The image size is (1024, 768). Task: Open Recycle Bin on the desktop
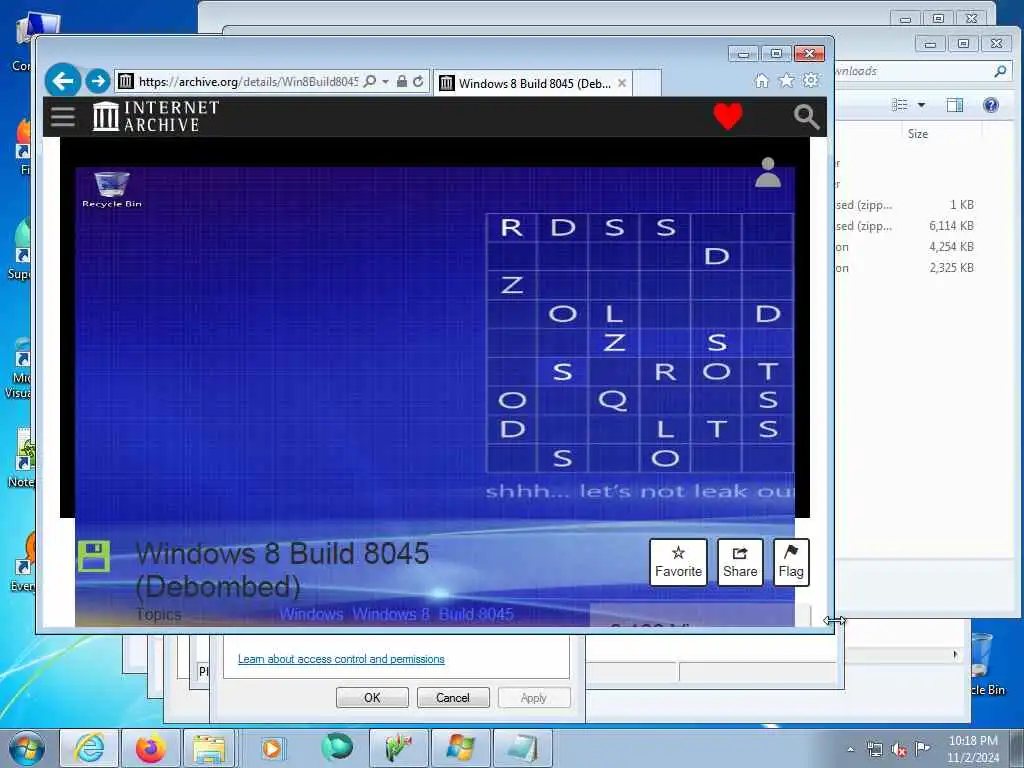click(x=984, y=664)
